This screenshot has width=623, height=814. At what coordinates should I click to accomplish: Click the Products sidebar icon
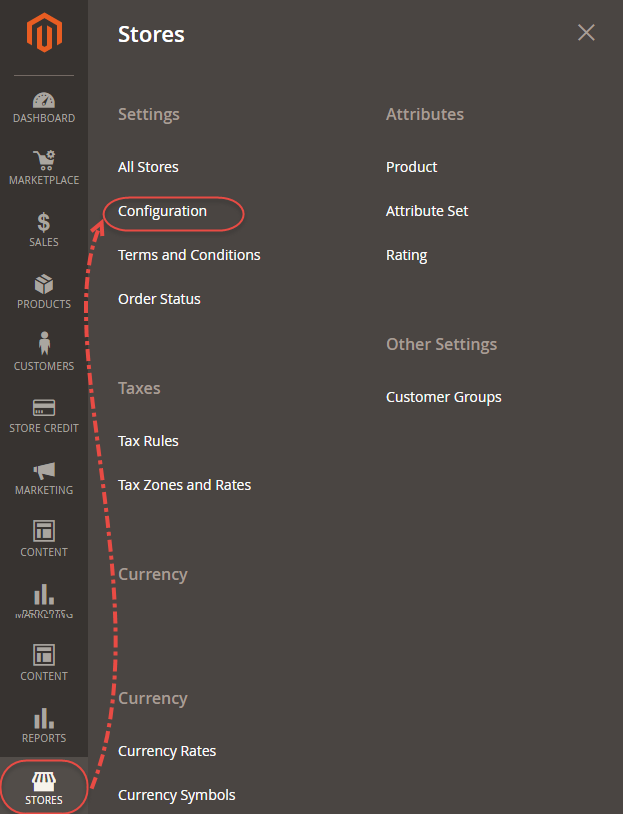click(43, 292)
